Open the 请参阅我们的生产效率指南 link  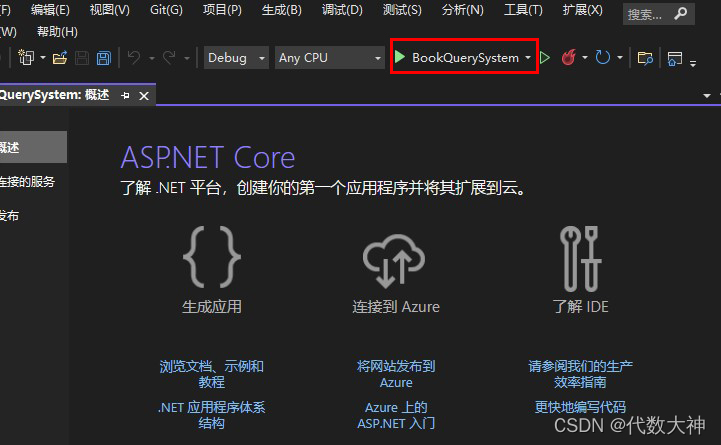pyautogui.click(x=580, y=374)
